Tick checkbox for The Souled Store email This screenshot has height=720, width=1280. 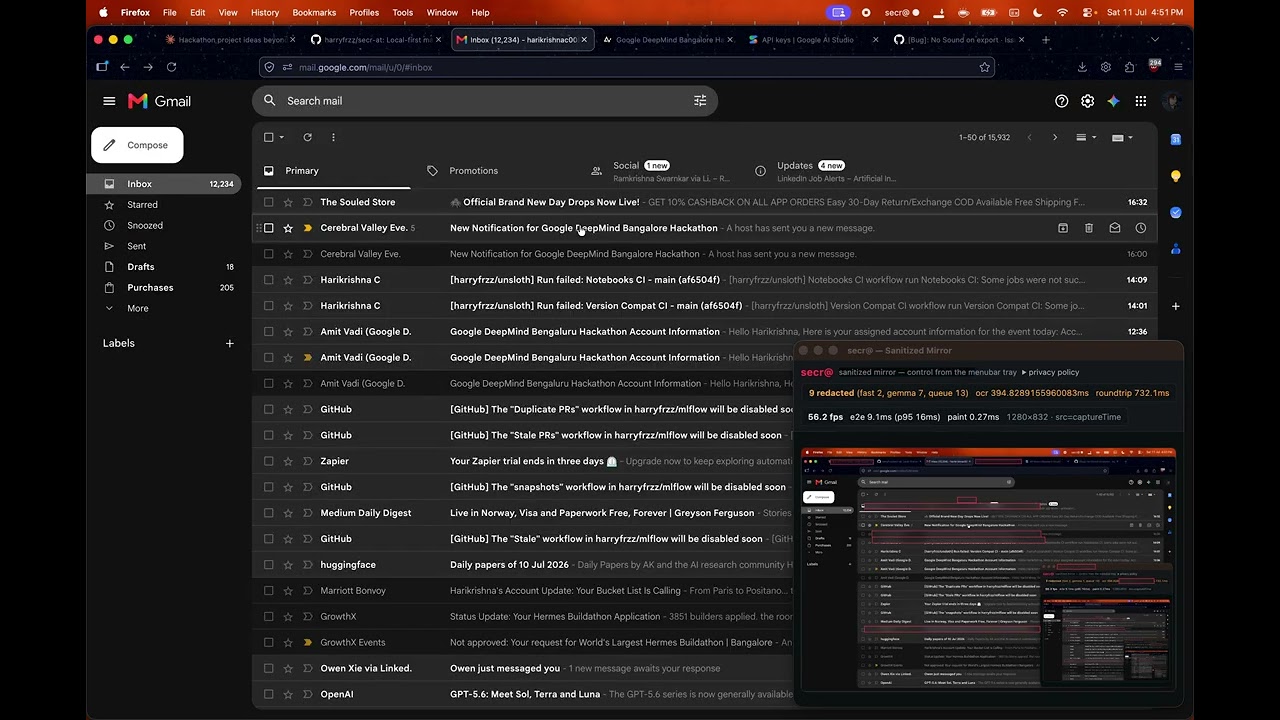point(269,202)
